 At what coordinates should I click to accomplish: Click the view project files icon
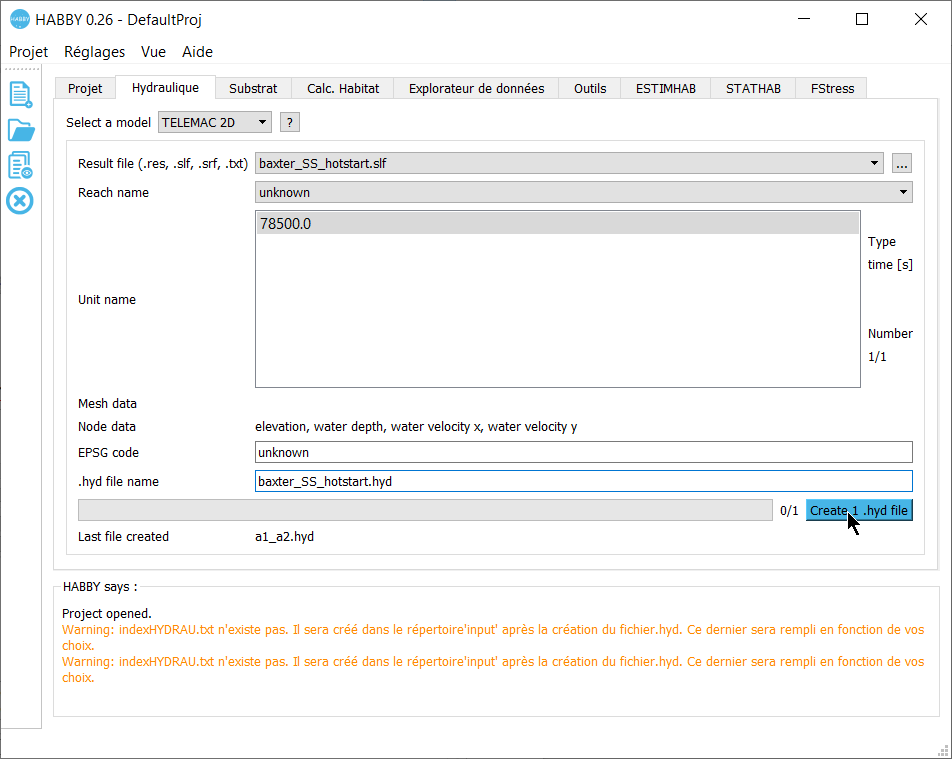pos(20,165)
